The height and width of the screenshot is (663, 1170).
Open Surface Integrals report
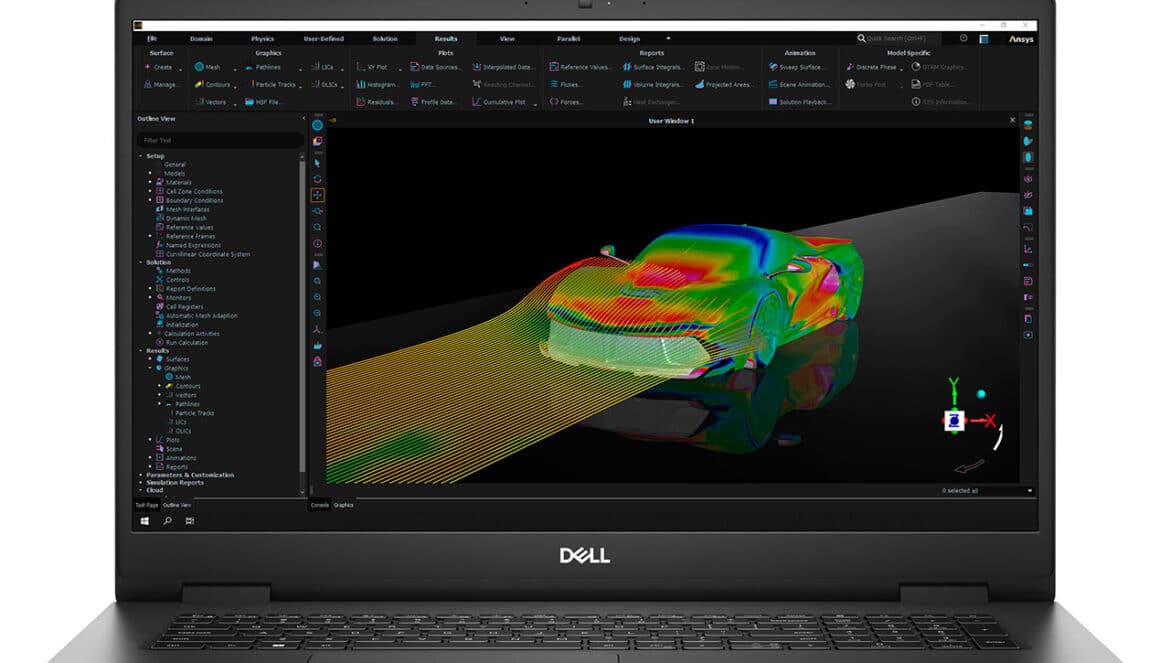coord(652,67)
